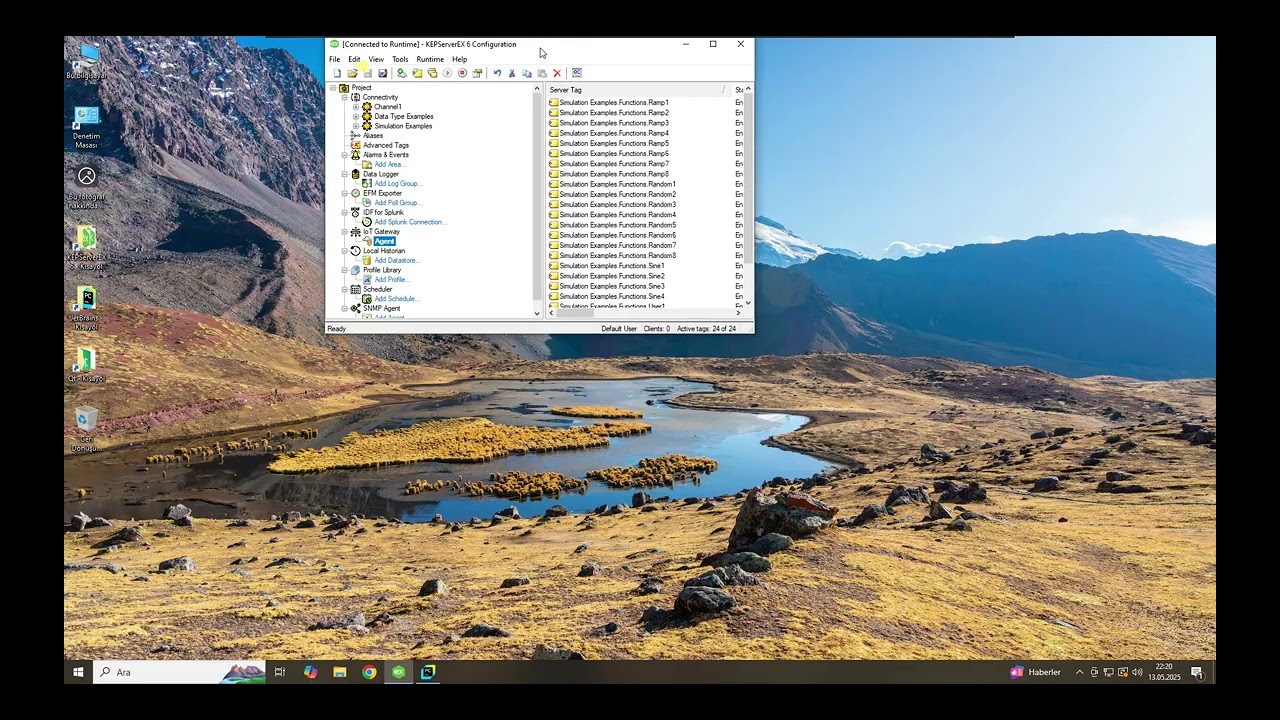
Task: Open the Bu Bilgisayar desktop icon
Action: tap(87, 60)
